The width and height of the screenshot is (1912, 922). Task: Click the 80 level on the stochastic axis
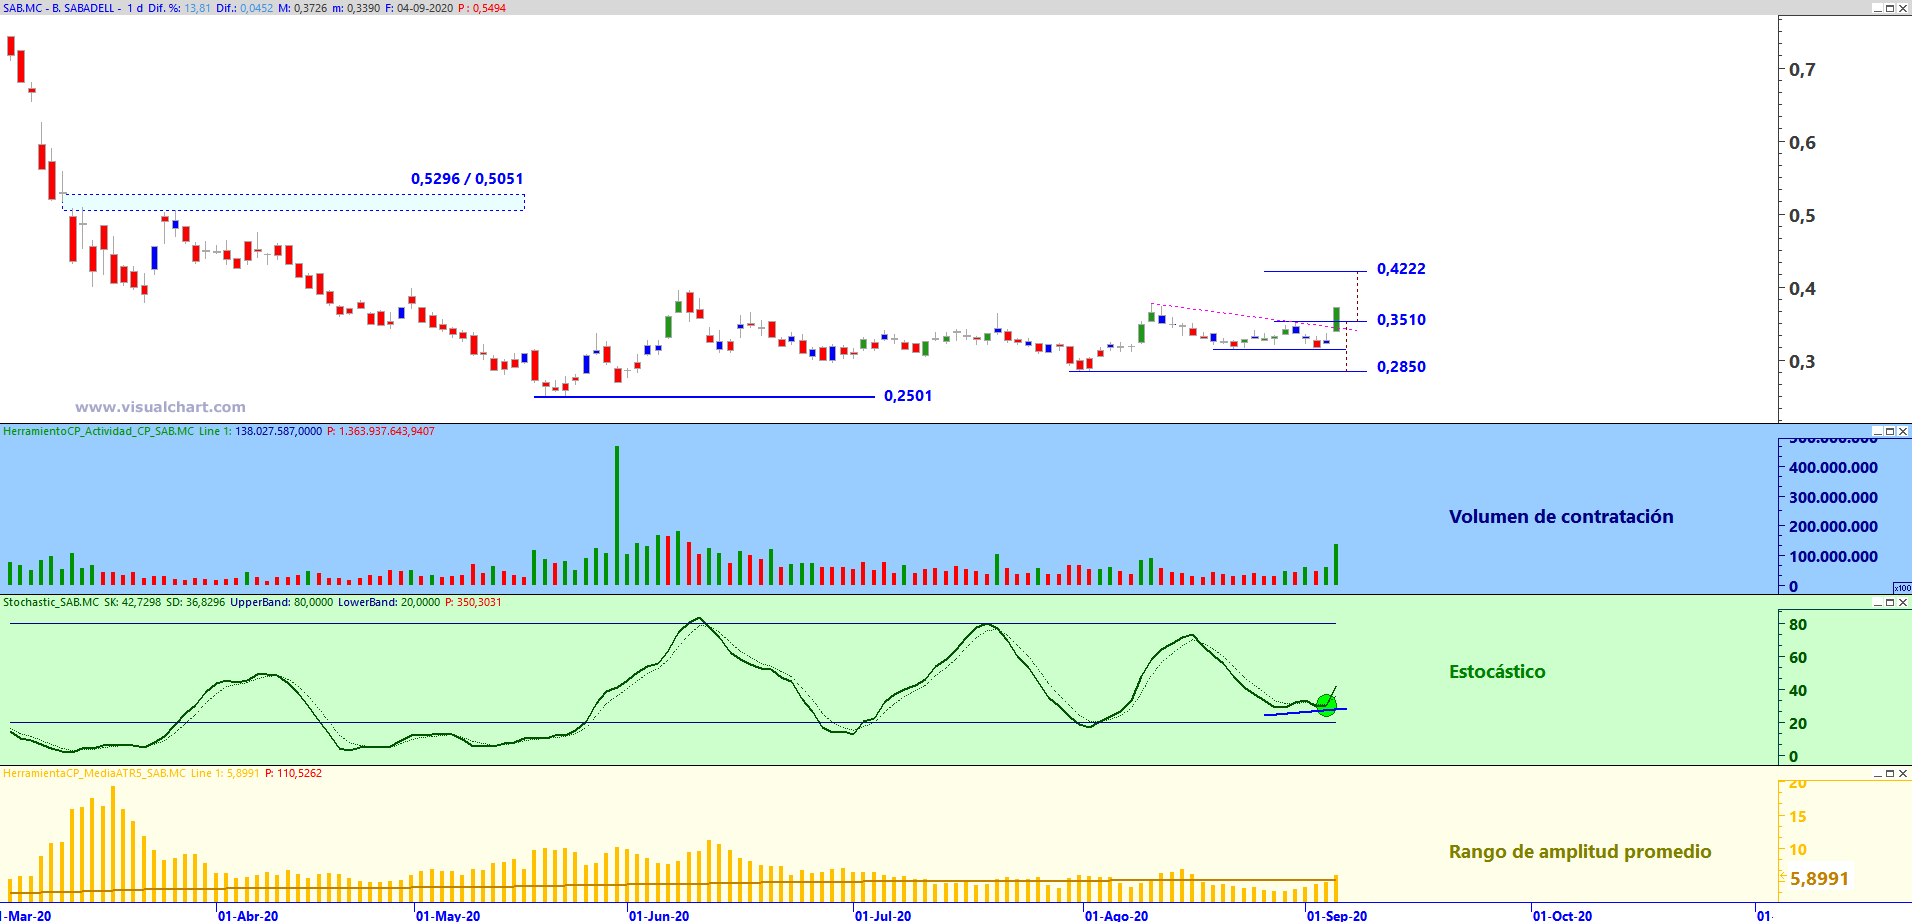click(x=1798, y=625)
